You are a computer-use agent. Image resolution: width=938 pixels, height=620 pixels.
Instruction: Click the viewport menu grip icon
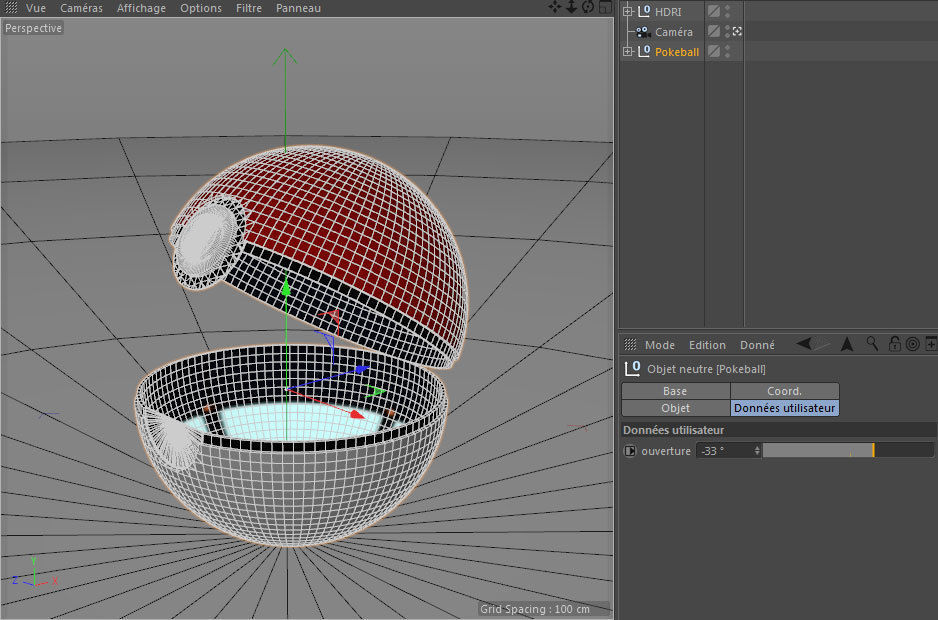[11, 8]
